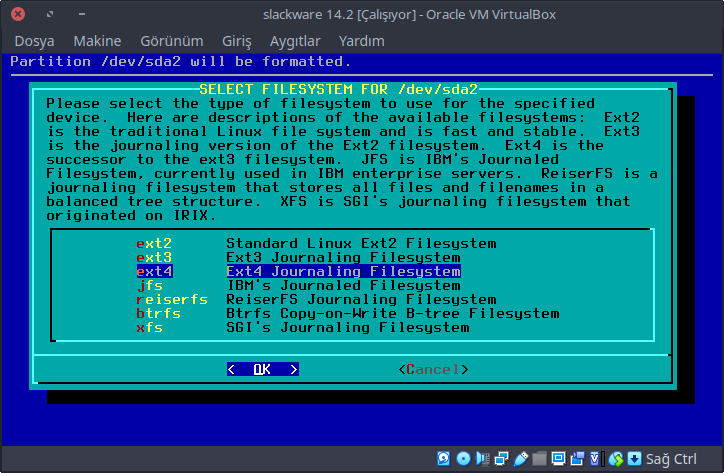724x473 pixels.
Task: Click the video capture status icon
Action: [577, 459]
